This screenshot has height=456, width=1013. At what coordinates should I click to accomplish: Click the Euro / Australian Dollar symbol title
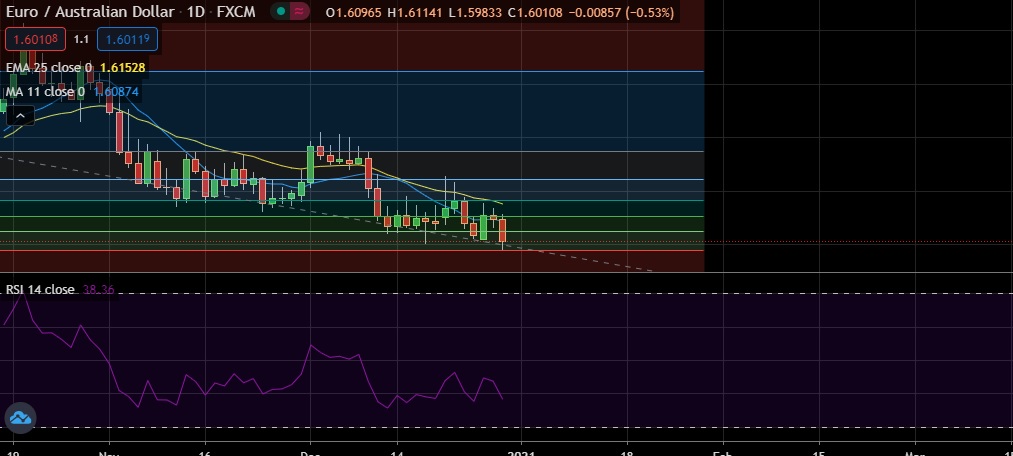(90, 12)
